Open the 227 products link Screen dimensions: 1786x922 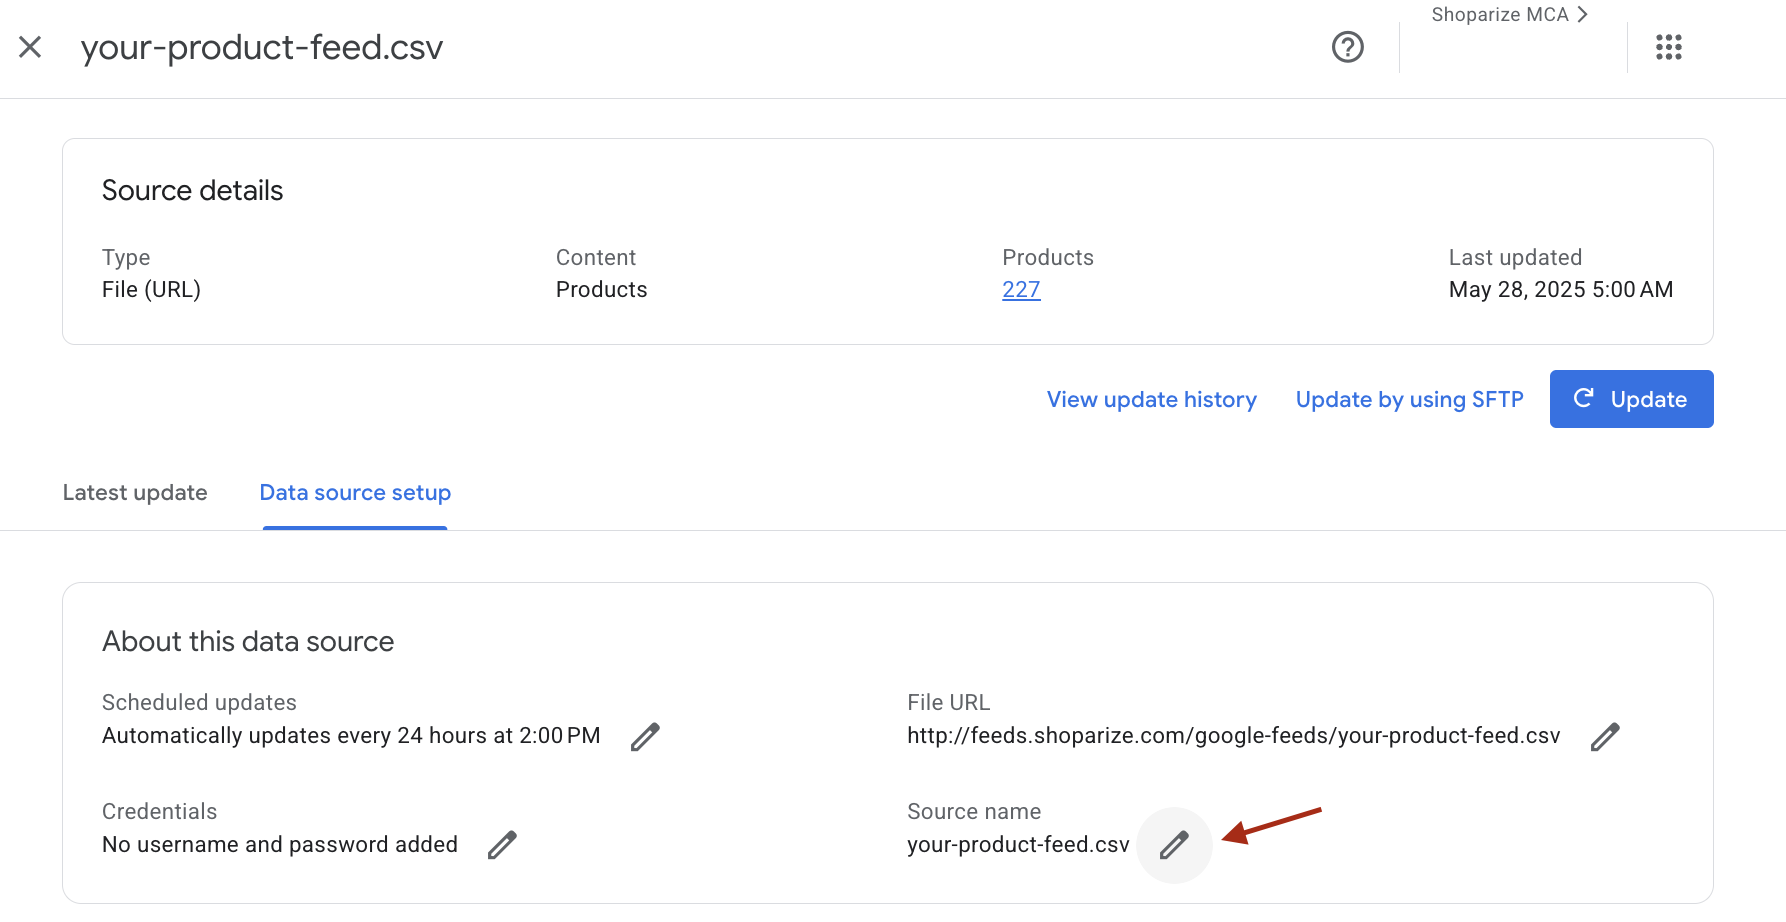pyautogui.click(x=1020, y=289)
